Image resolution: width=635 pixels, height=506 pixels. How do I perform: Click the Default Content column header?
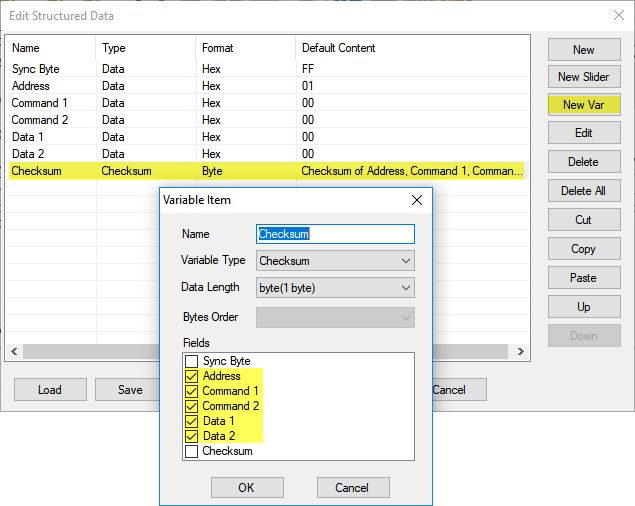(413, 48)
